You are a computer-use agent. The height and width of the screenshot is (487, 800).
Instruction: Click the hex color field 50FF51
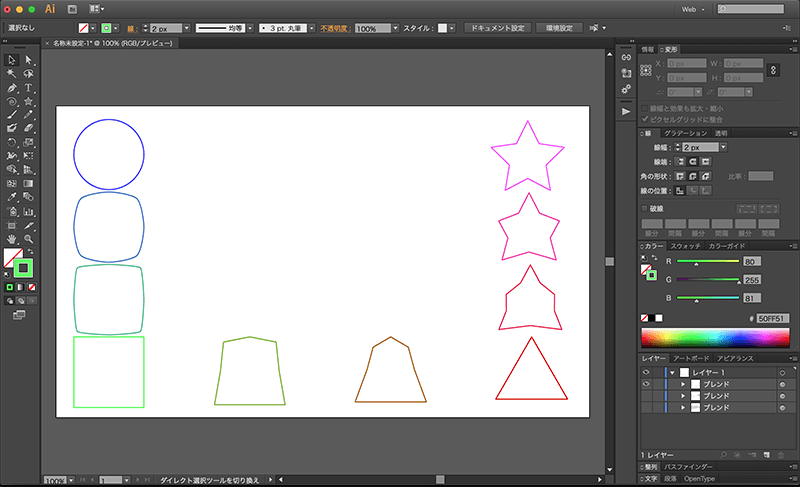(x=772, y=318)
